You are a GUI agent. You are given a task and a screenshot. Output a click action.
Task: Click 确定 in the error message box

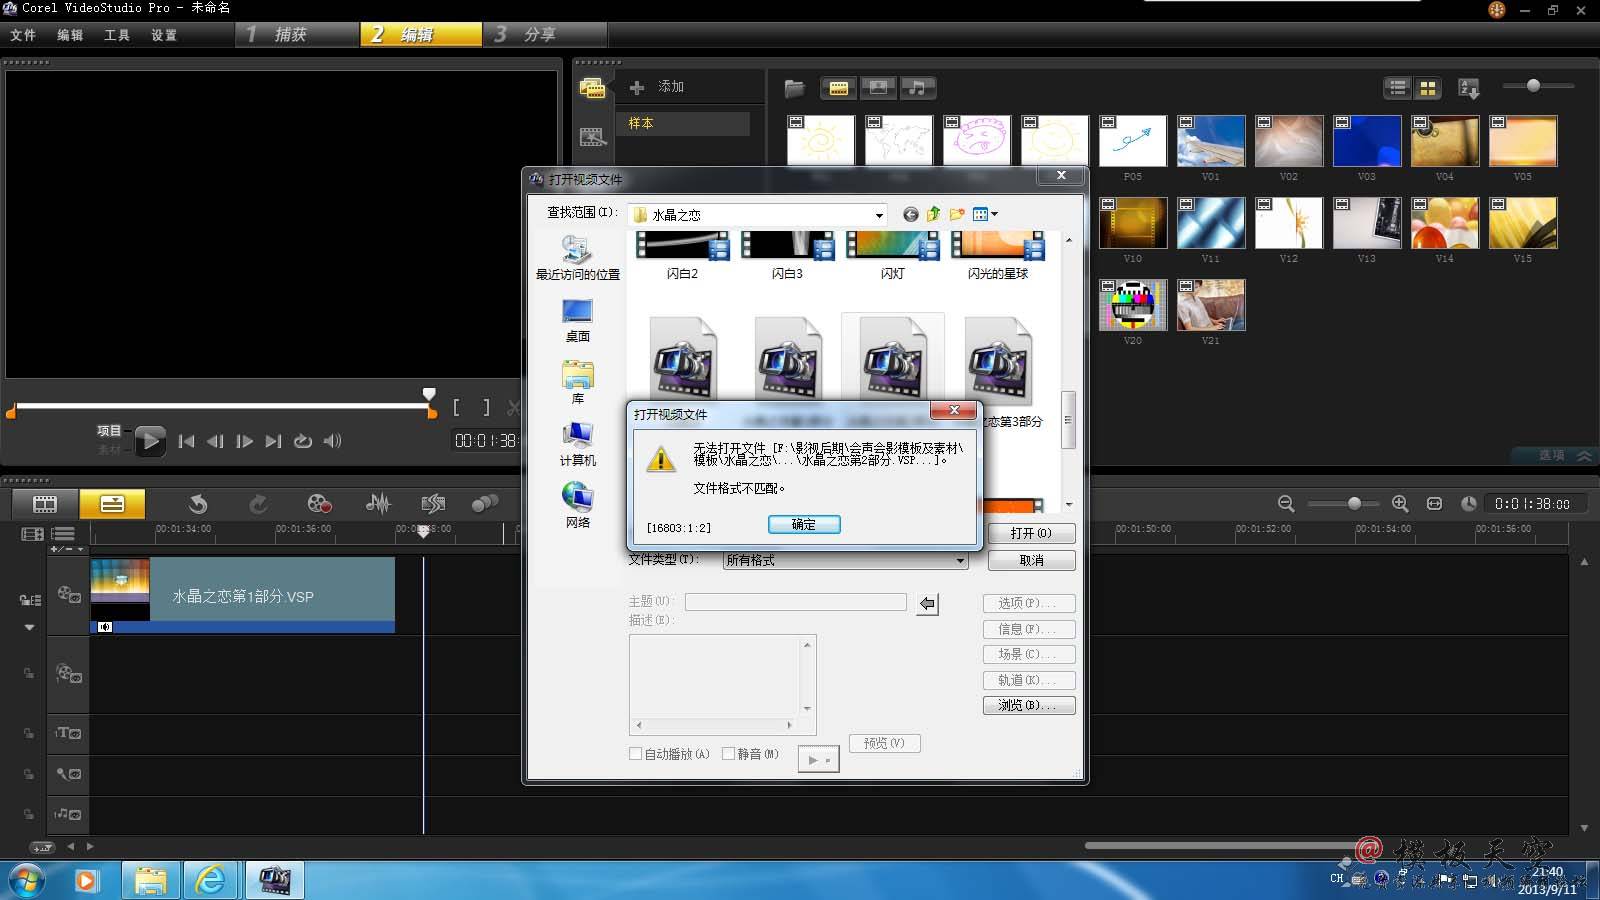click(x=804, y=524)
